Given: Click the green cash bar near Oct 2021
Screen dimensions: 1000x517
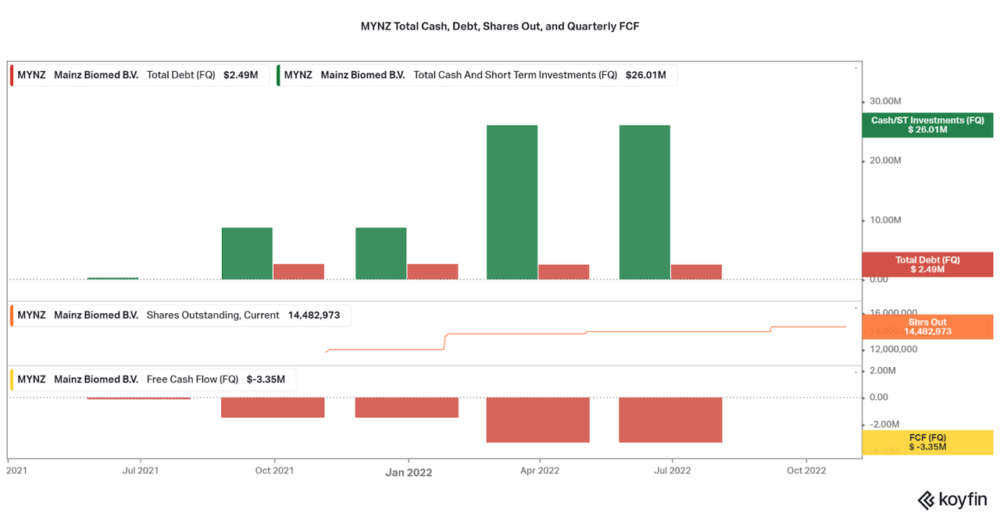Looking at the screenshot, I should coord(247,253).
